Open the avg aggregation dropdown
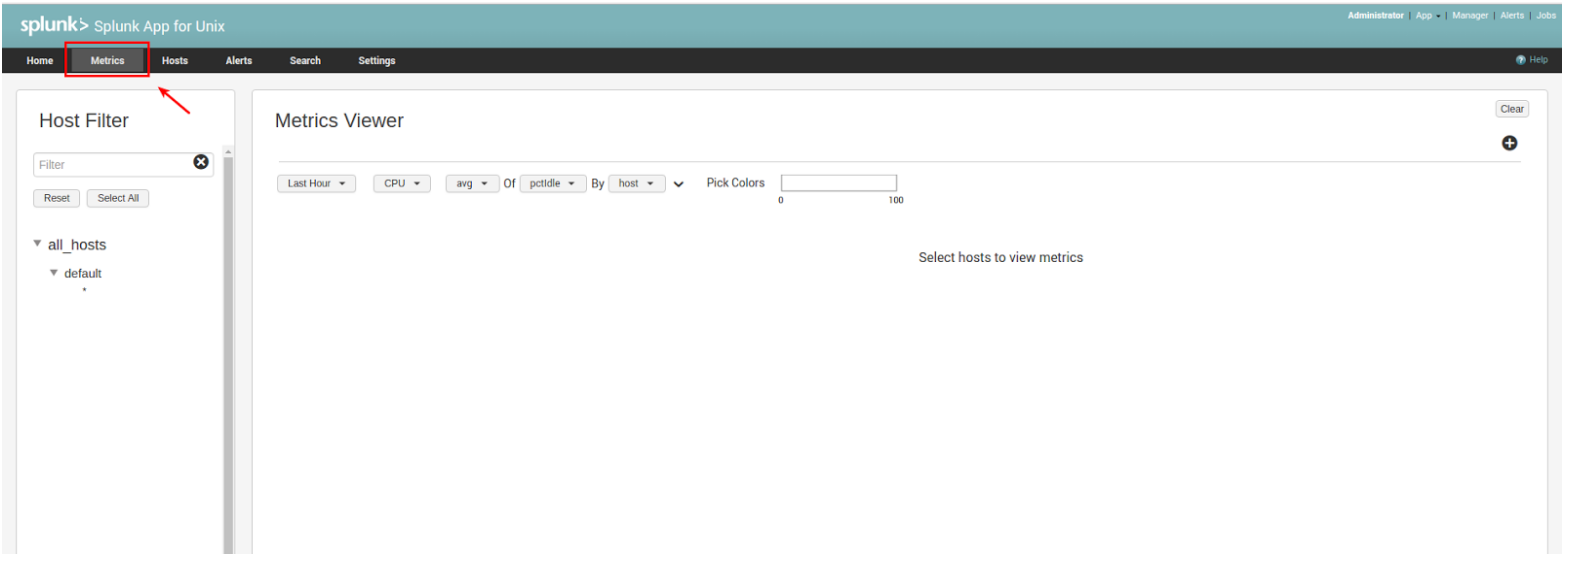Viewport: 1569px width, 569px height. click(x=471, y=184)
